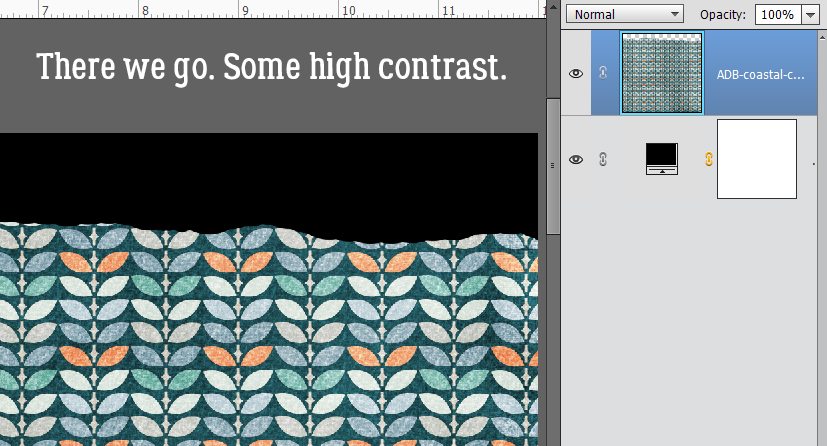The width and height of the screenshot is (827, 446).
Task: Toggle link icon on black fill layer
Action: point(603,159)
